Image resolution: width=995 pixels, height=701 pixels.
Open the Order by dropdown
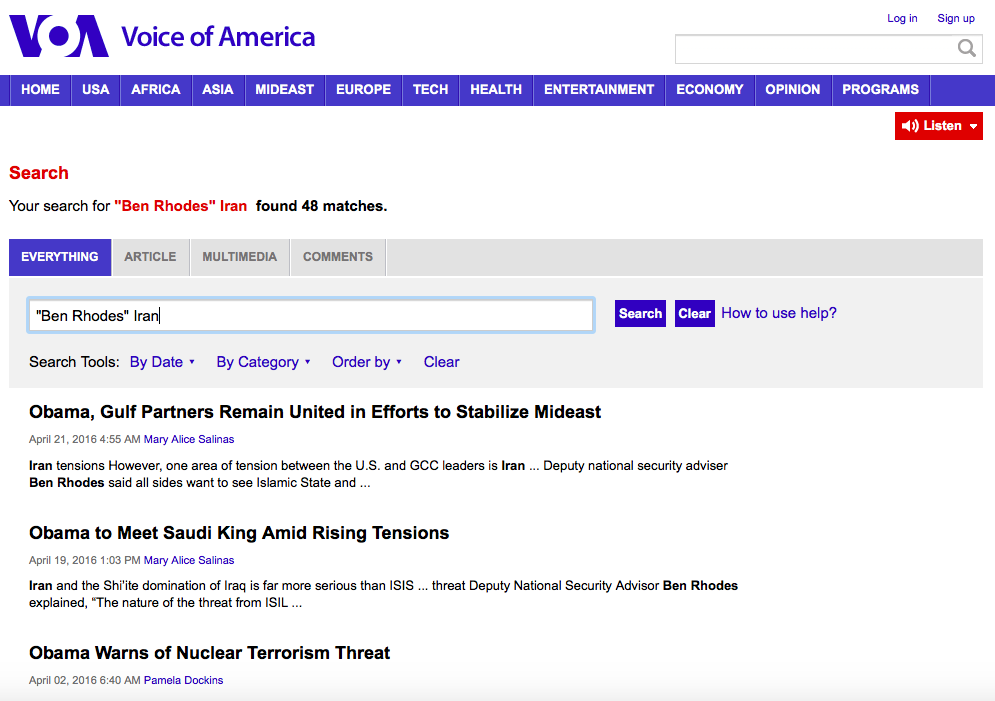pos(367,362)
